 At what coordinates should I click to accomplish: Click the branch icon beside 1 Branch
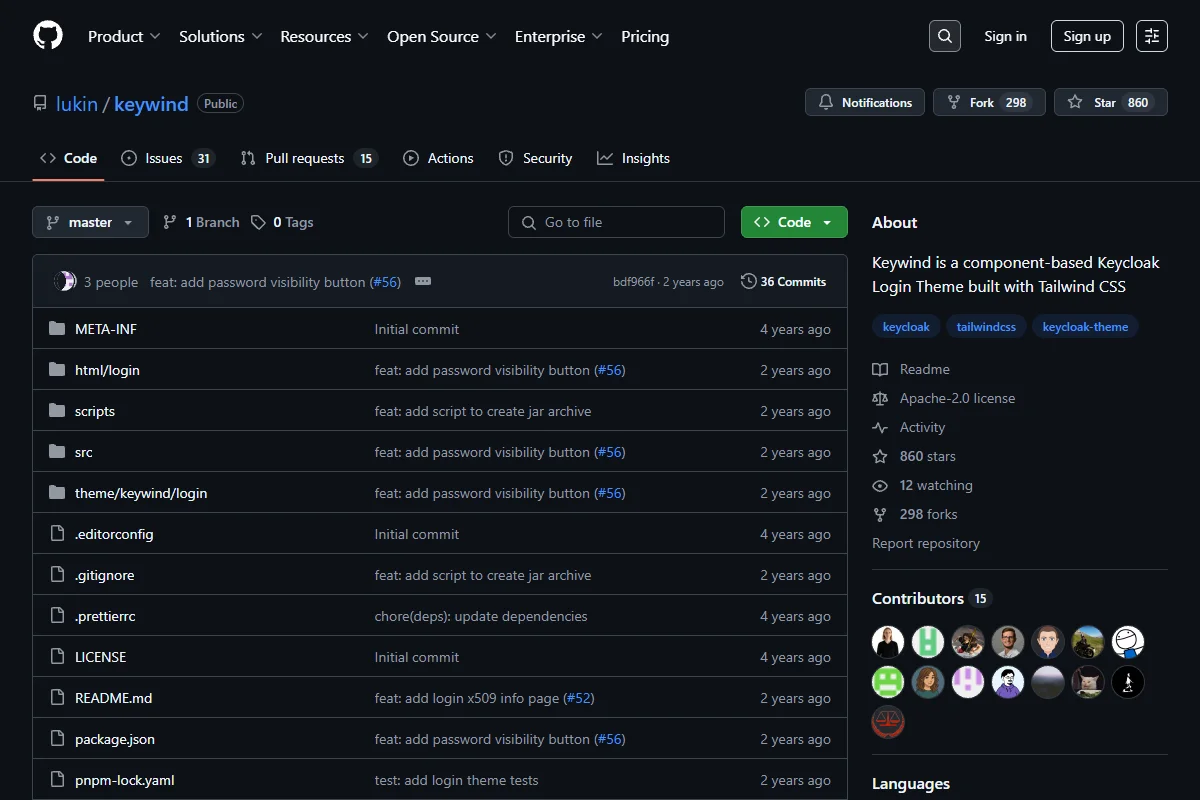[x=170, y=222]
